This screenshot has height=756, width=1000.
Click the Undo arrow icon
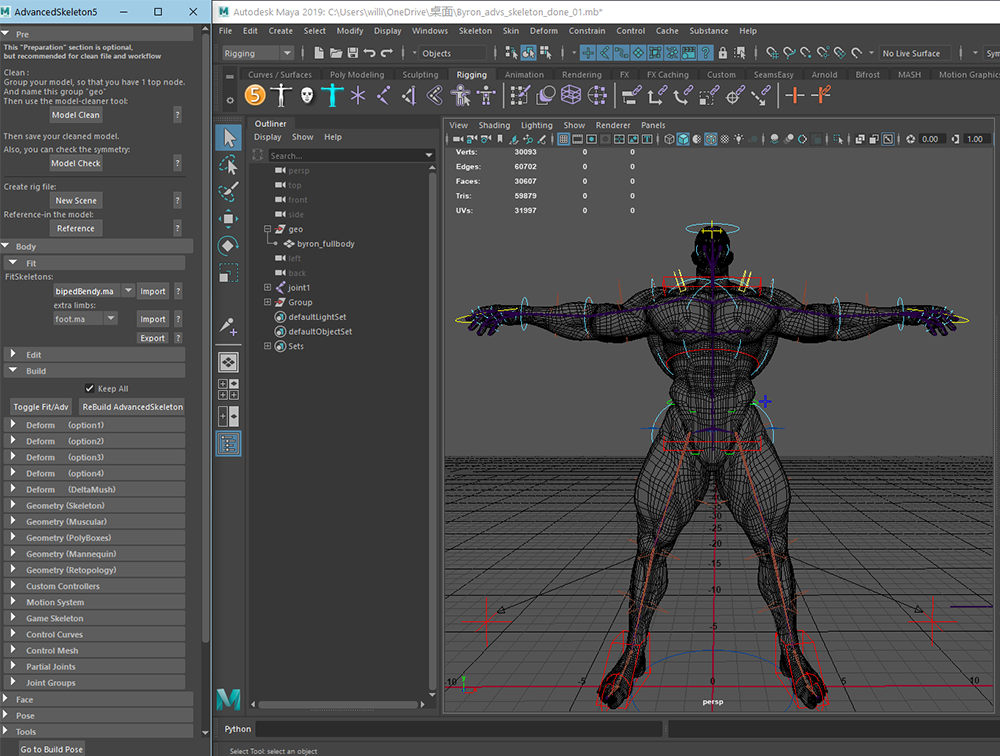371,53
